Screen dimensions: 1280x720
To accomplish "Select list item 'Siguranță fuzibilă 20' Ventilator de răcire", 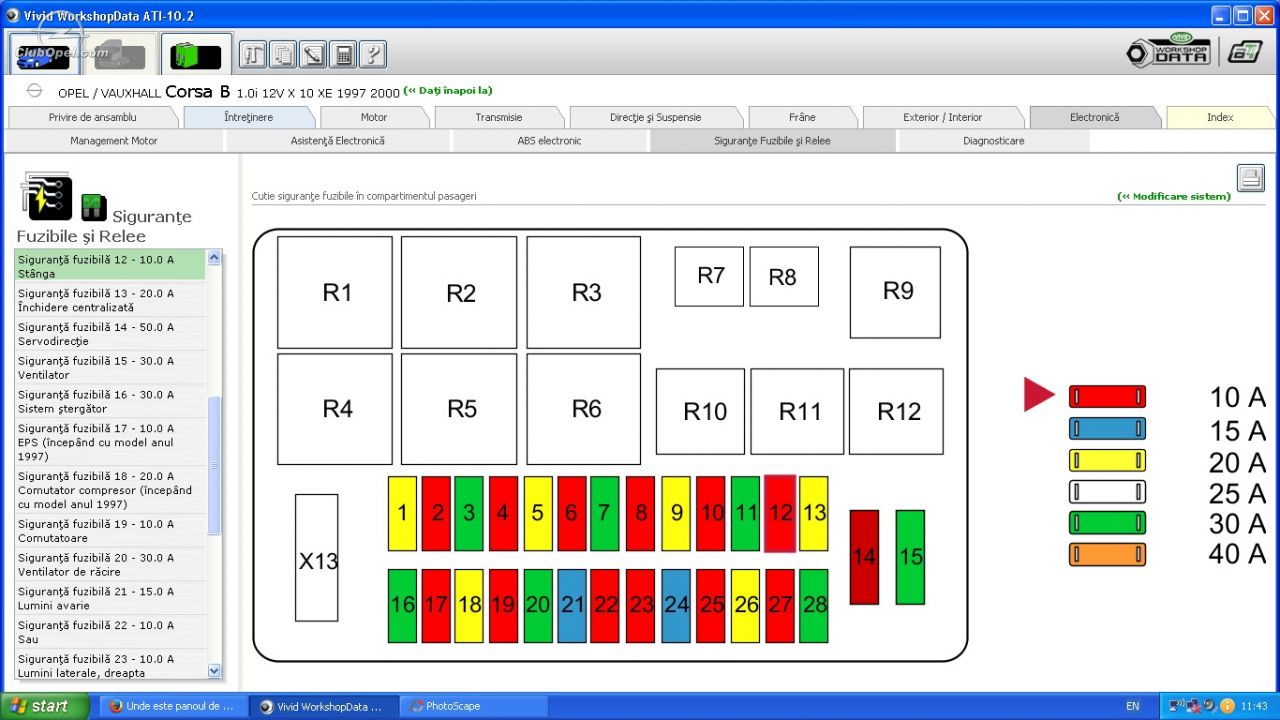I will 110,565.
